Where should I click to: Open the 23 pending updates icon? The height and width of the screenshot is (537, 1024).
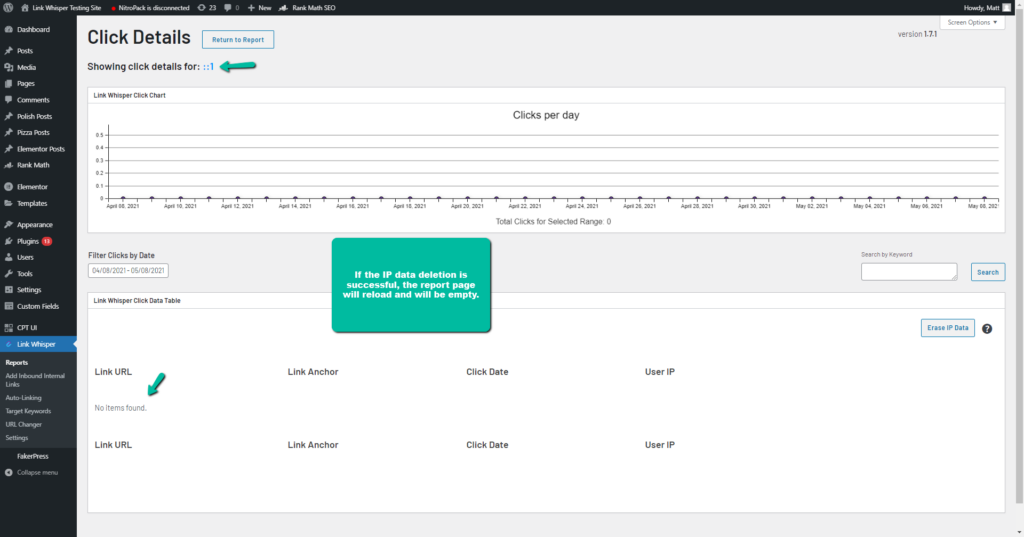click(206, 8)
